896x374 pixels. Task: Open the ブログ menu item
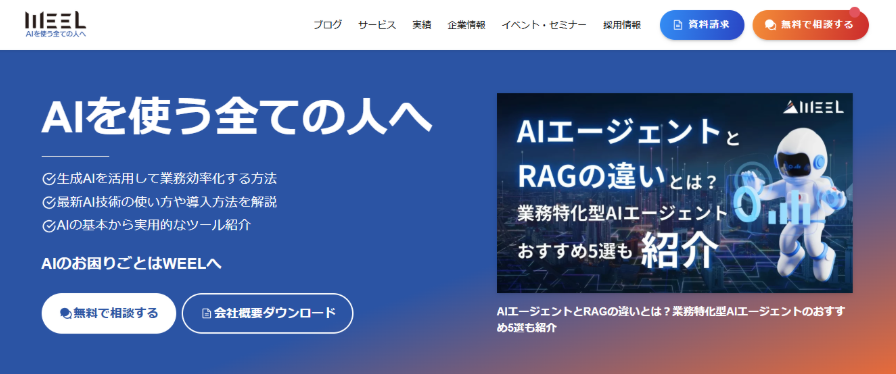[327, 25]
